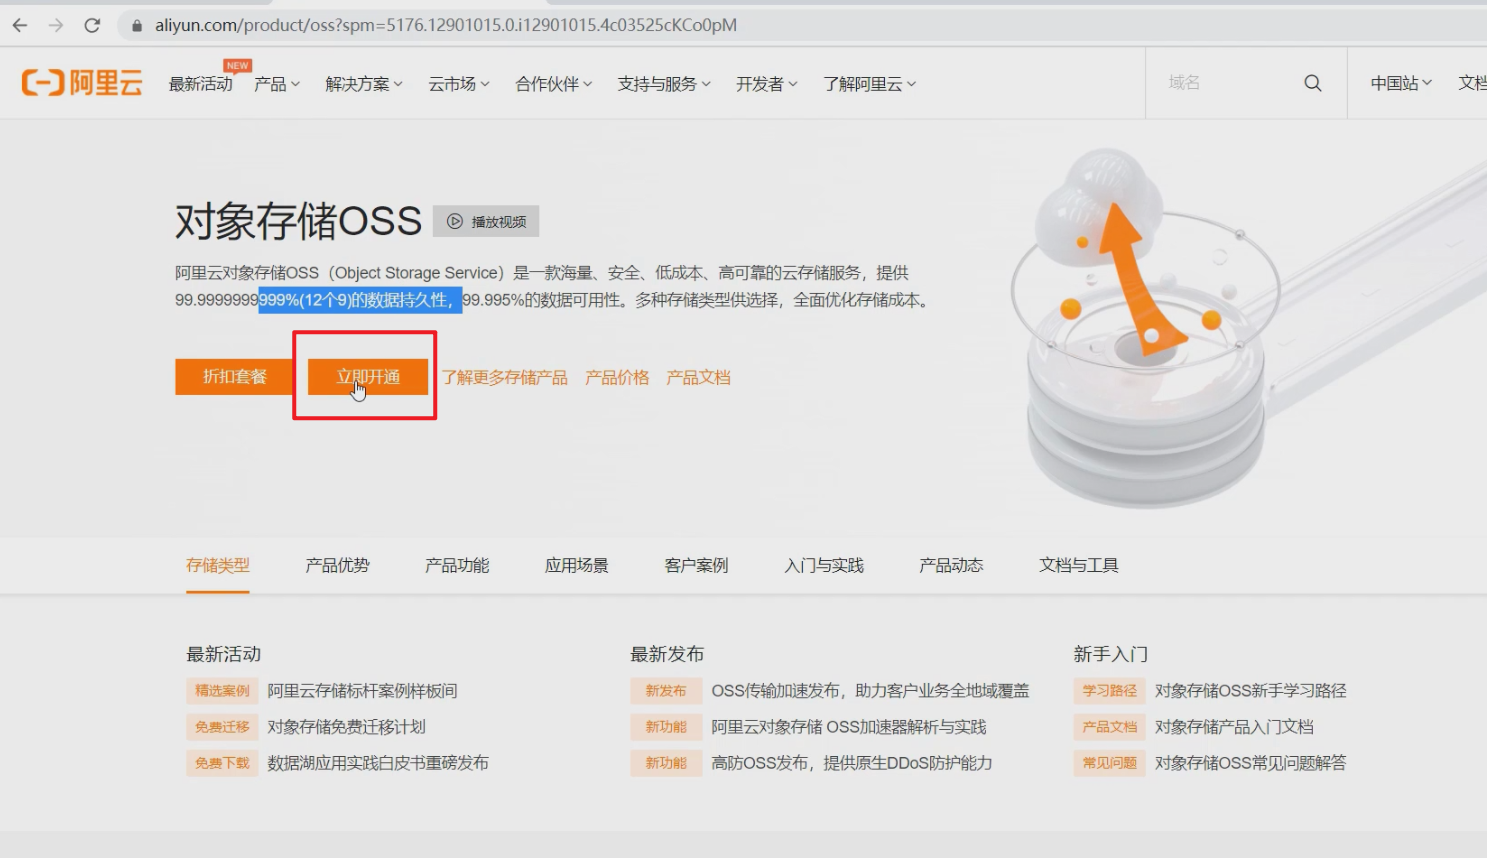
Task: Open the 开发者 menu
Action: [766, 84]
